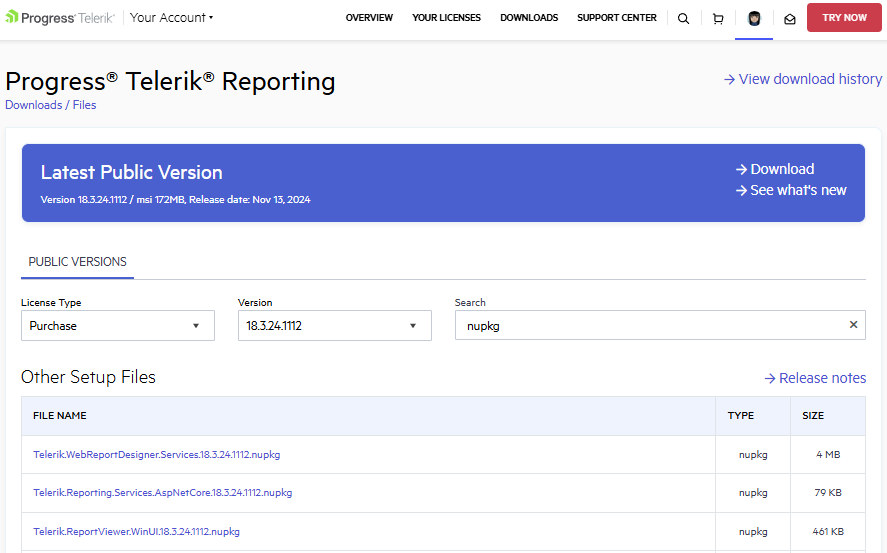Open the site search magnifier icon
This screenshot has height=553, width=887.
pyautogui.click(x=683, y=19)
